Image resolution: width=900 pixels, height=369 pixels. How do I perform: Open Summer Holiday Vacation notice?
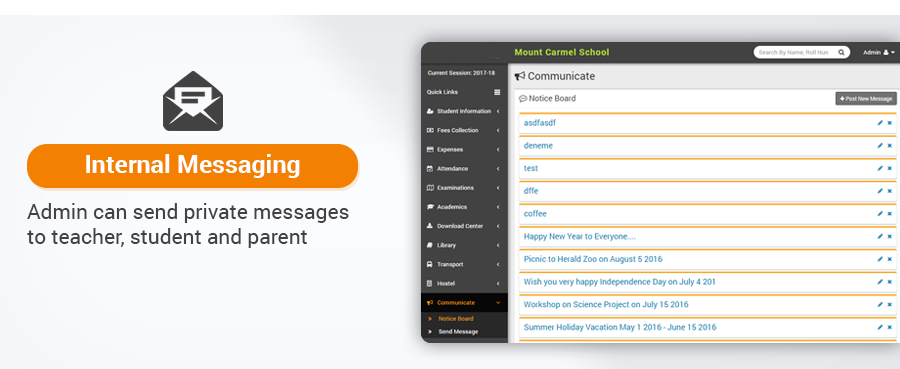click(x=620, y=327)
